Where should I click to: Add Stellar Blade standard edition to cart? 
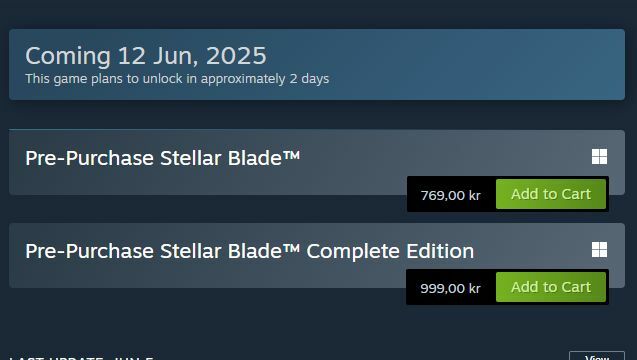(550, 194)
